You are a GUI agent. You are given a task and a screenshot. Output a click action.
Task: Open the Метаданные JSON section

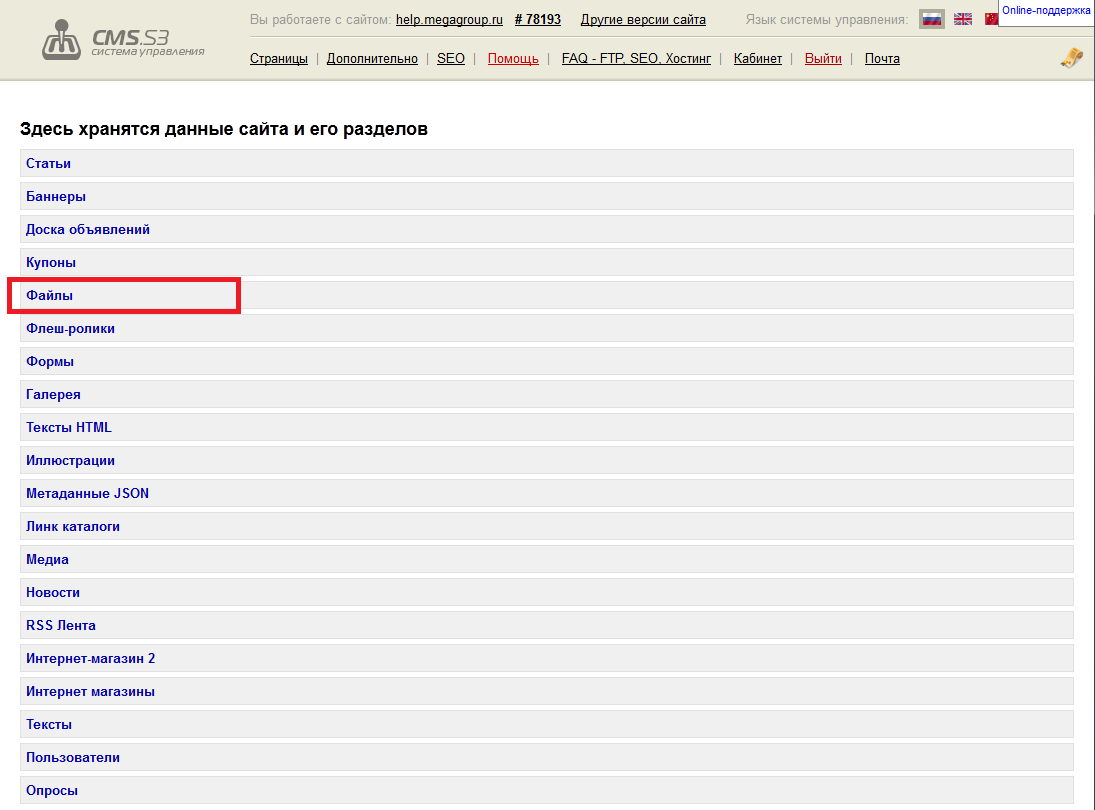(x=87, y=493)
